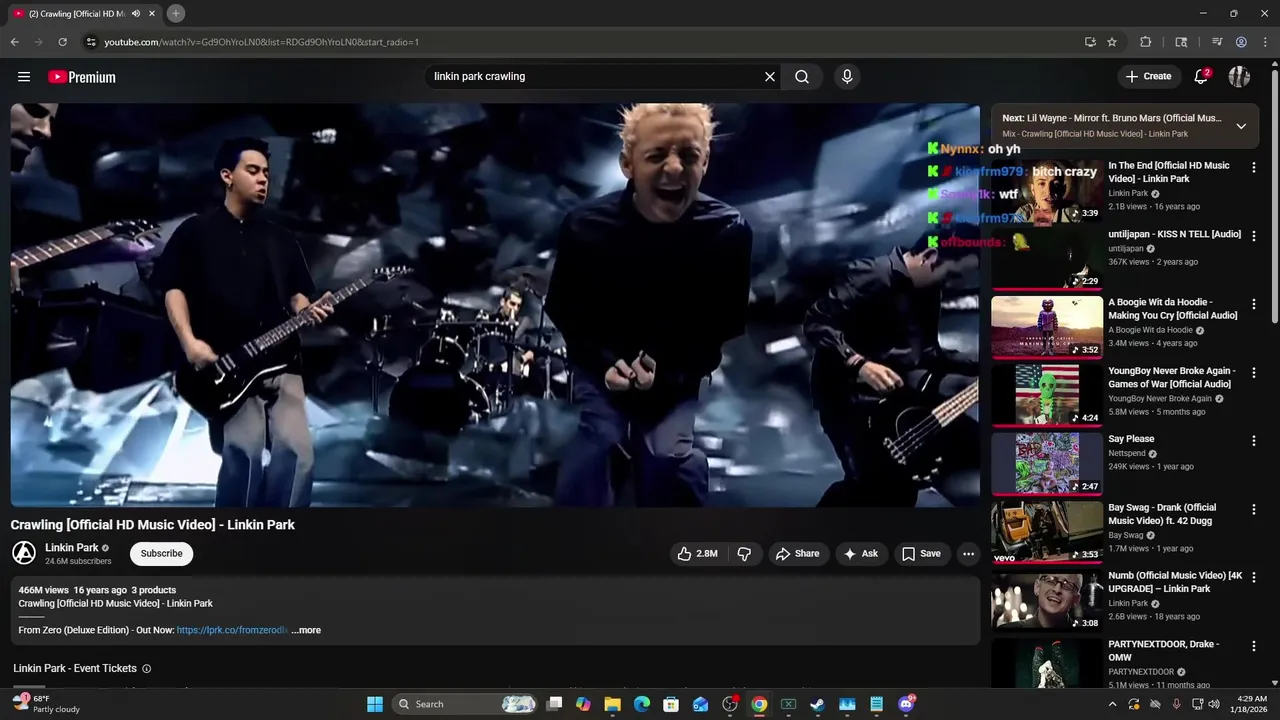The width and height of the screenshot is (1280, 720).
Task: Open YoungBoy Games of War title
Action: click(x=1172, y=377)
